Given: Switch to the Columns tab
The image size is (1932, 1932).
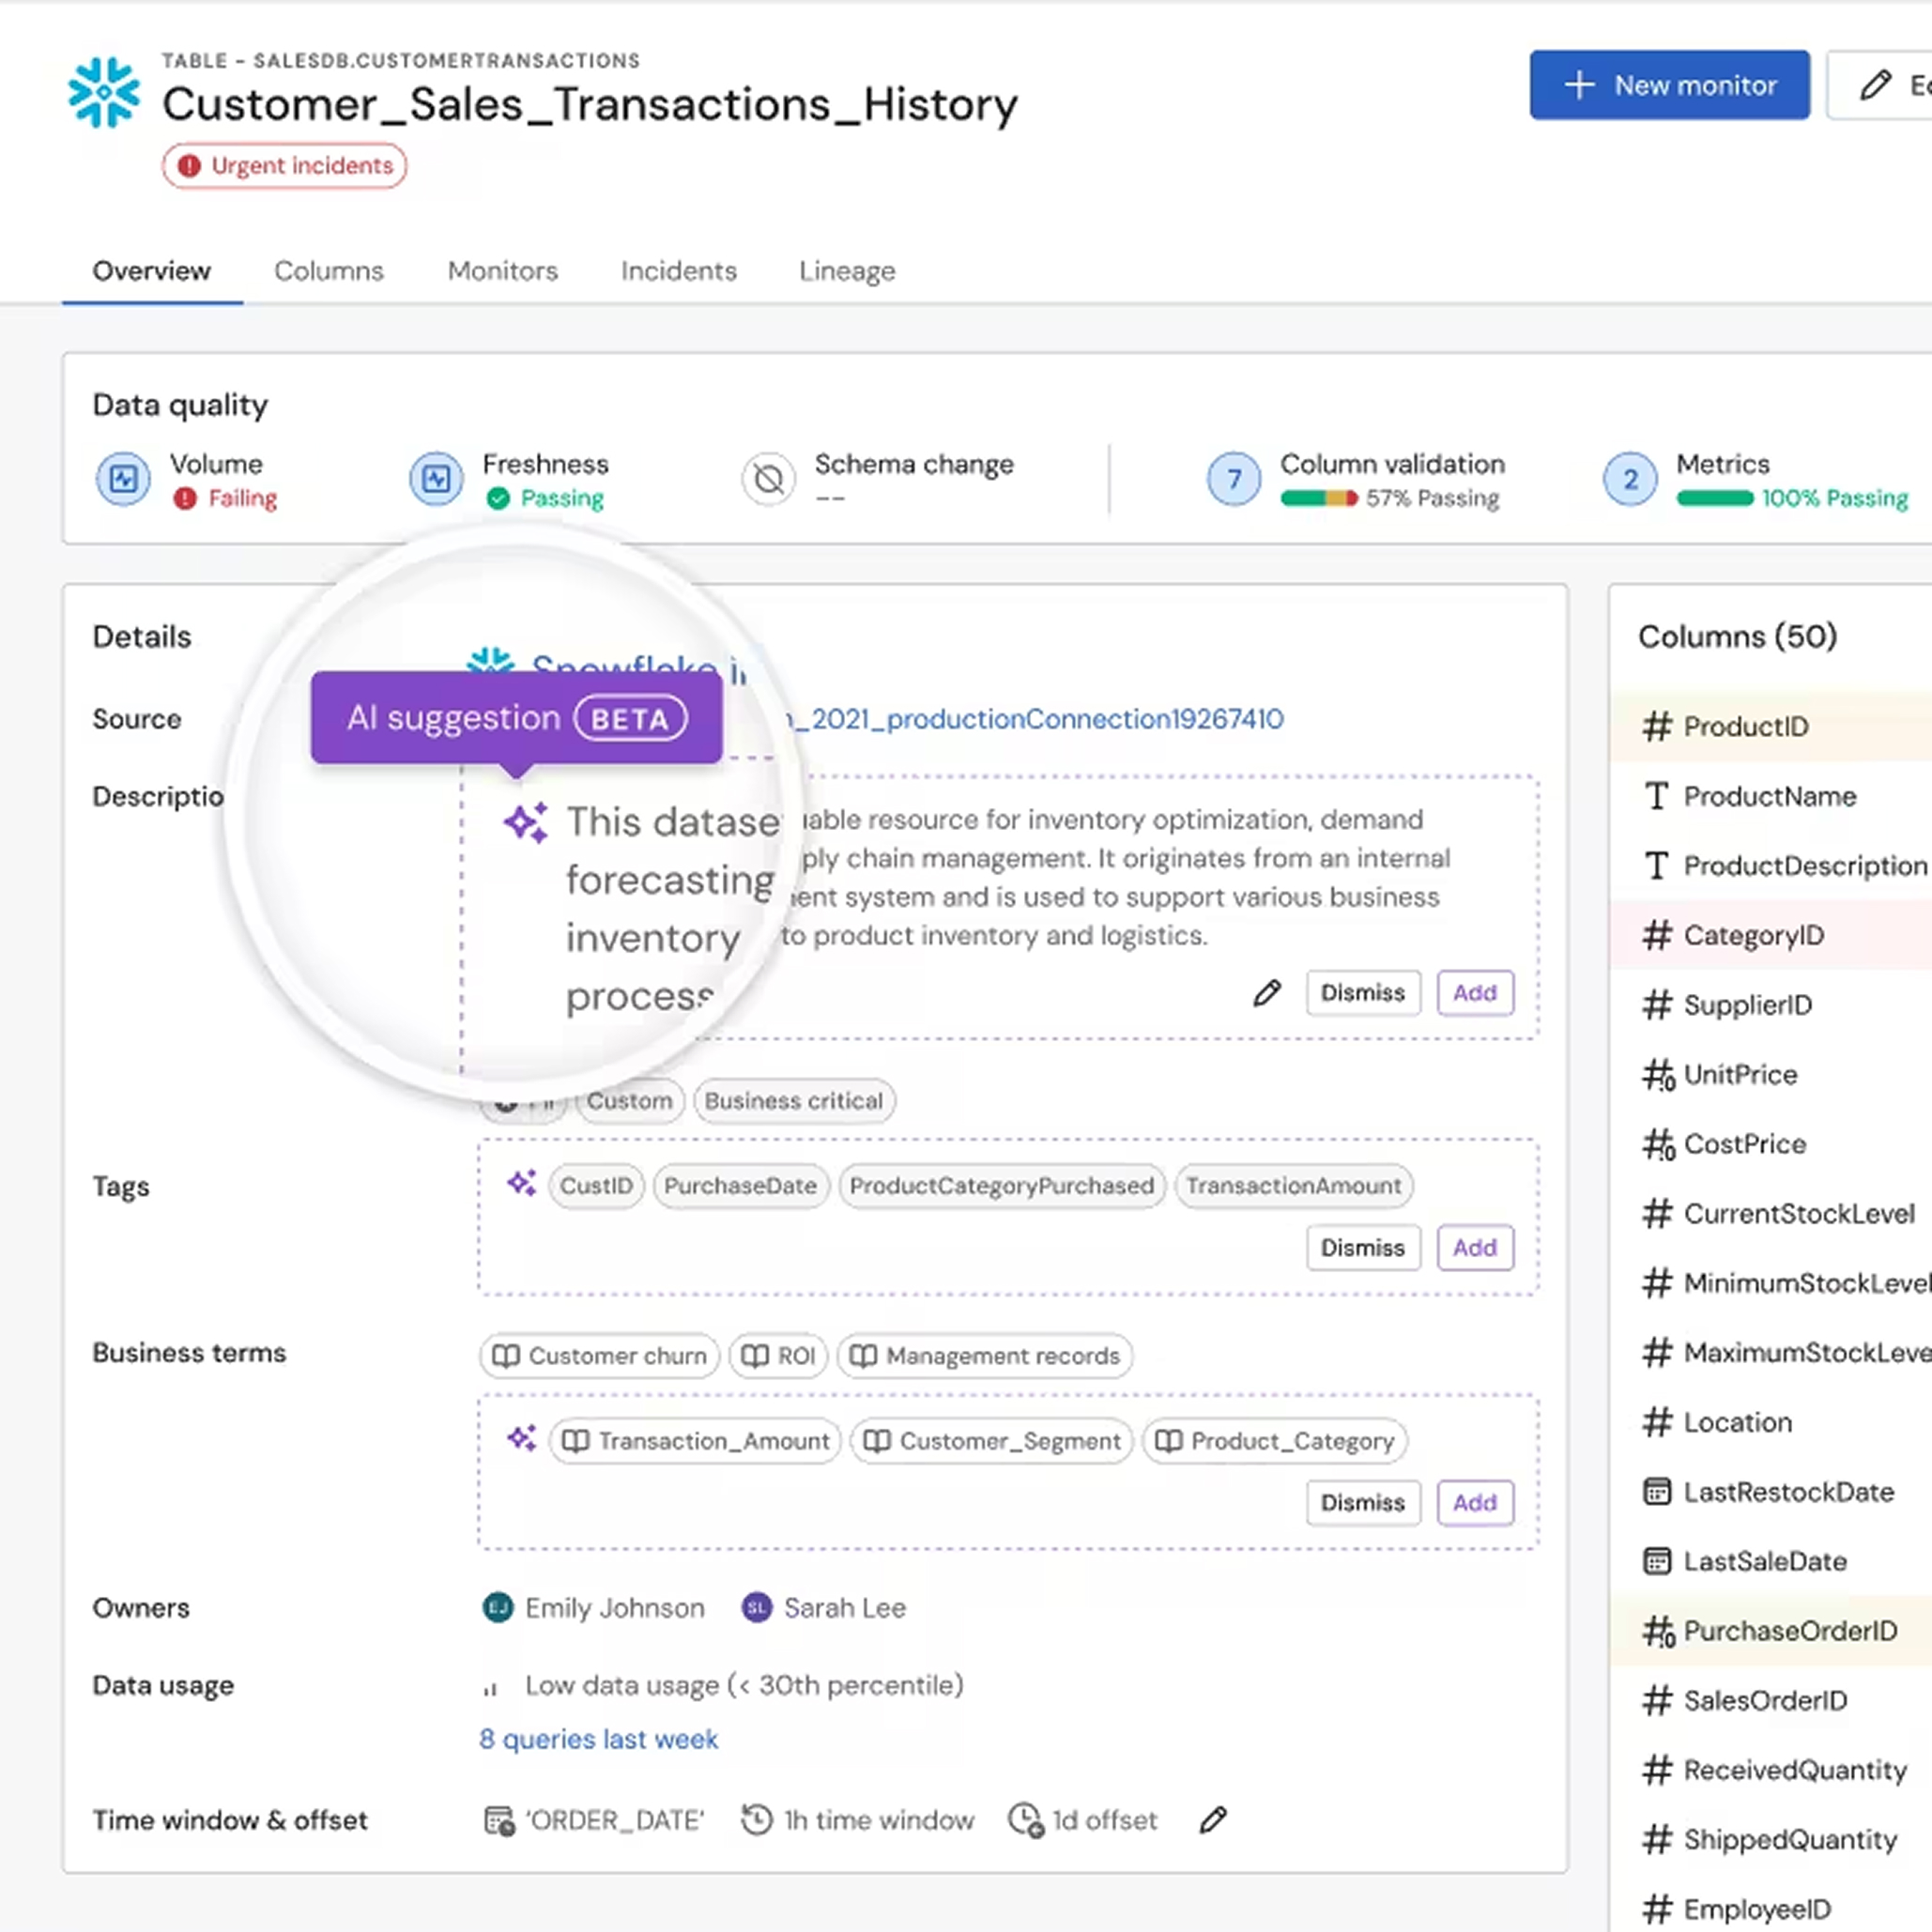Looking at the screenshot, I should (328, 271).
